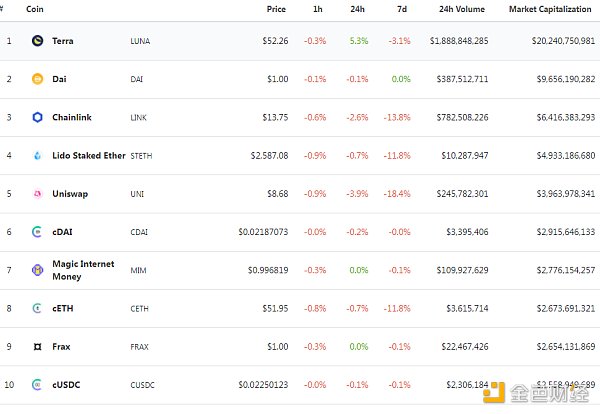Click Chainlink's price $13.75
The image size is (600, 414).
click(x=275, y=117)
